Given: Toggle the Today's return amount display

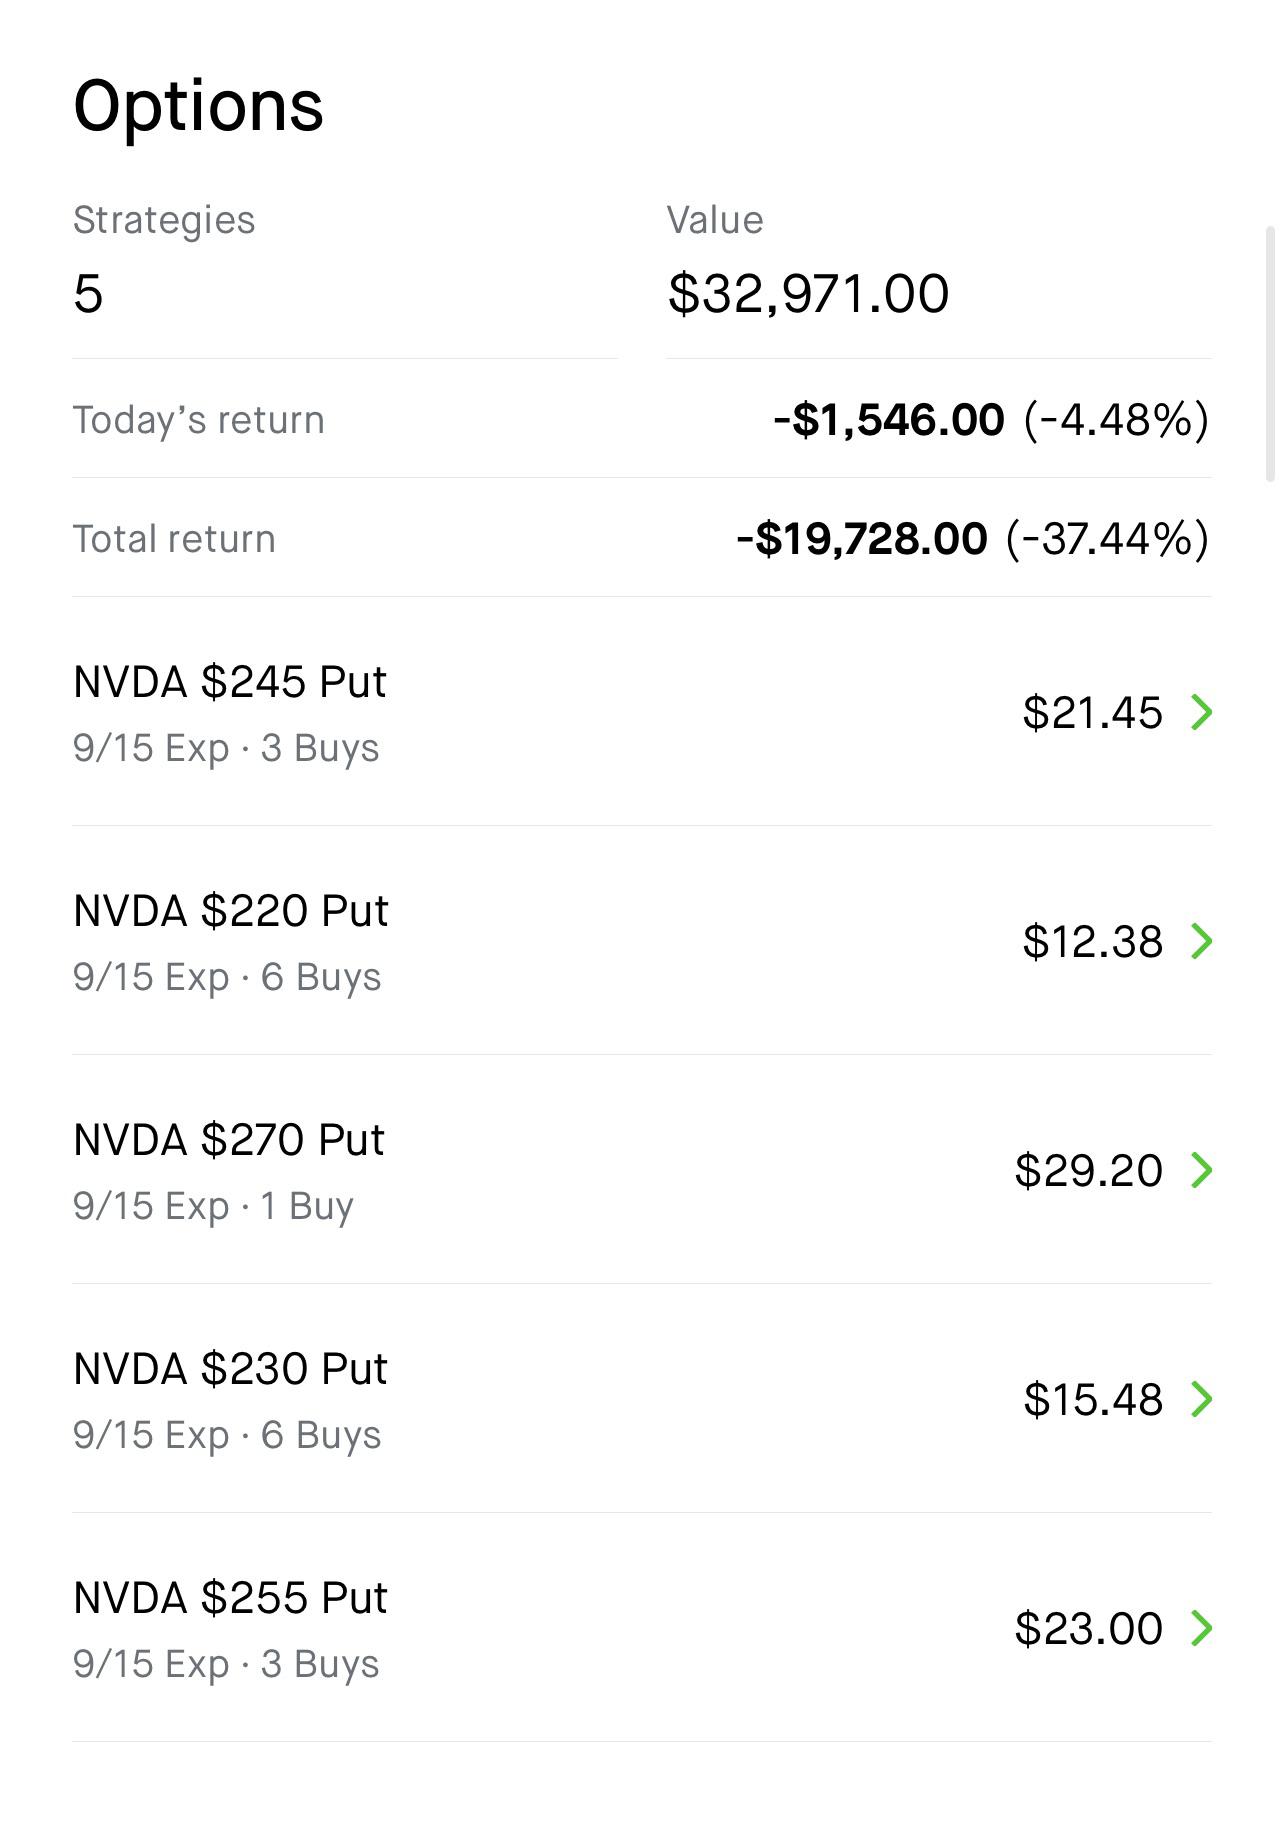Looking at the screenshot, I should click(888, 420).
